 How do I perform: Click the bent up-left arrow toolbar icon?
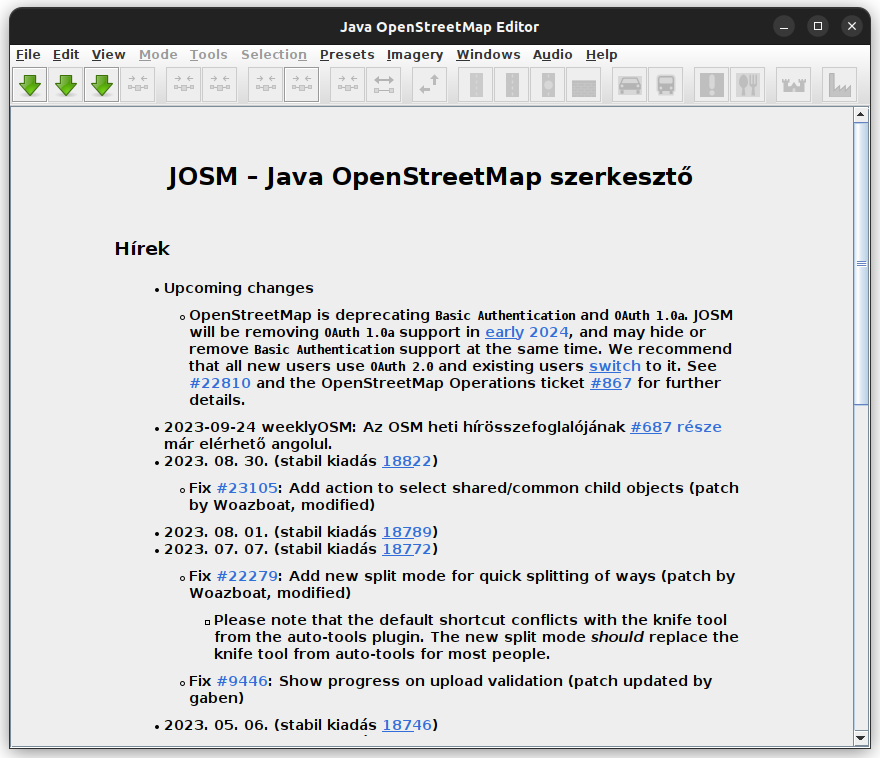(x=429, y=85)
